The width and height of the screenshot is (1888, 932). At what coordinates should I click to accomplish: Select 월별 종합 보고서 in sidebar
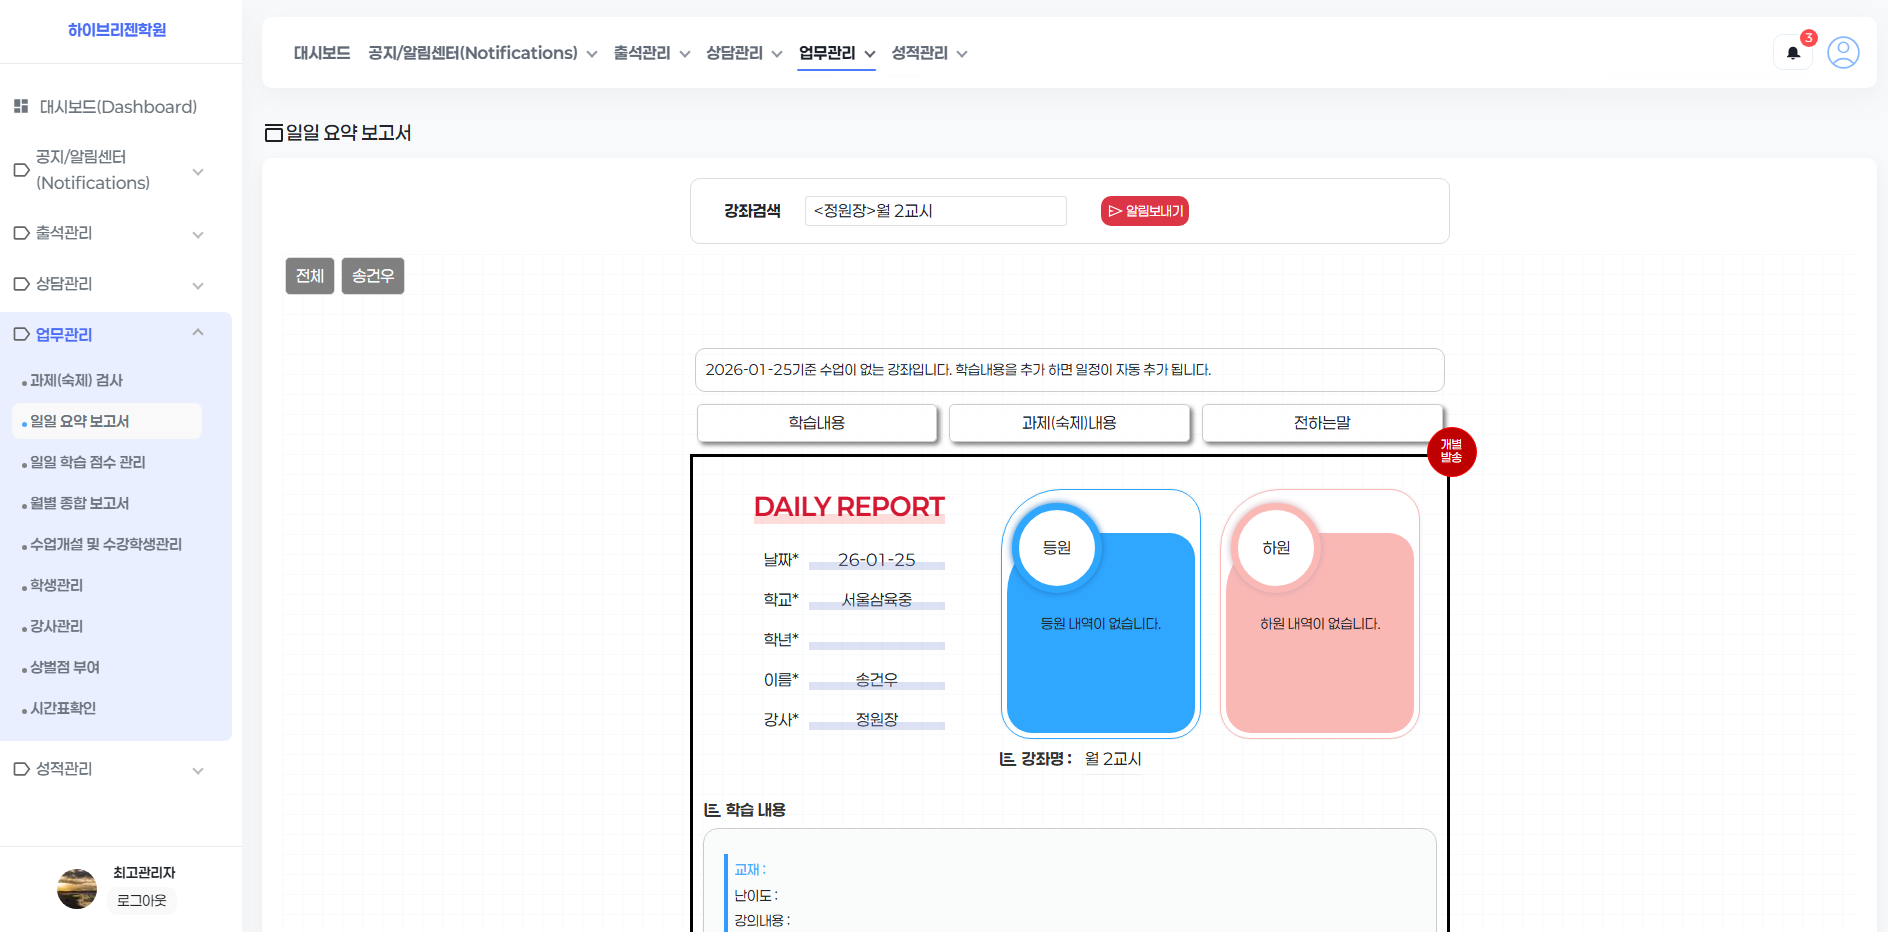coord(79,503)
